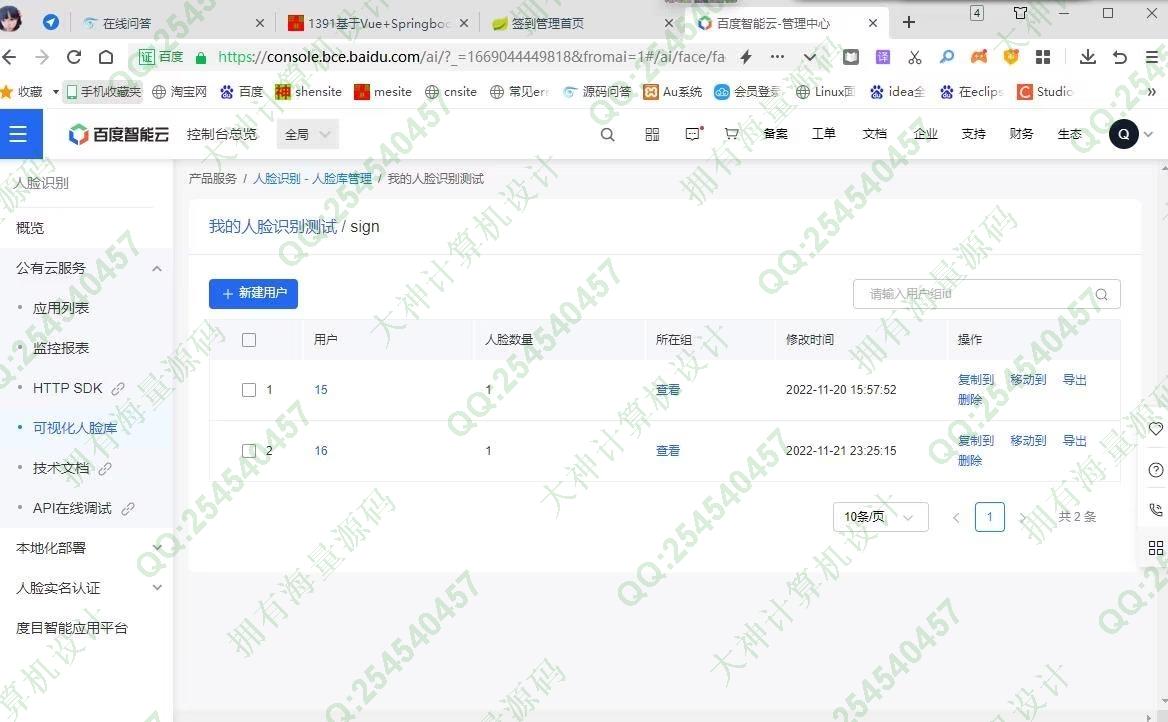Image resolution: width=1168 pixels, height=722 pixels.
Task: Switch to the 1391基于Vue+Springboot tab
Action: pos(379,23)
